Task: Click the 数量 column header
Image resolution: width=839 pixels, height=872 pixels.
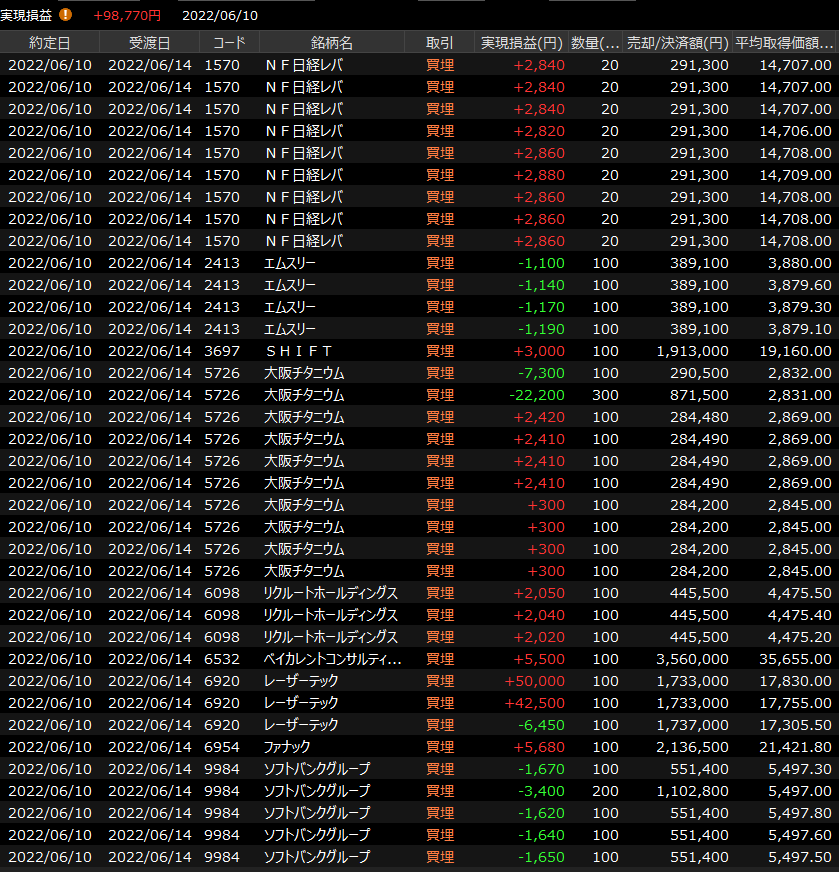Action: click(x=595, y=43)
